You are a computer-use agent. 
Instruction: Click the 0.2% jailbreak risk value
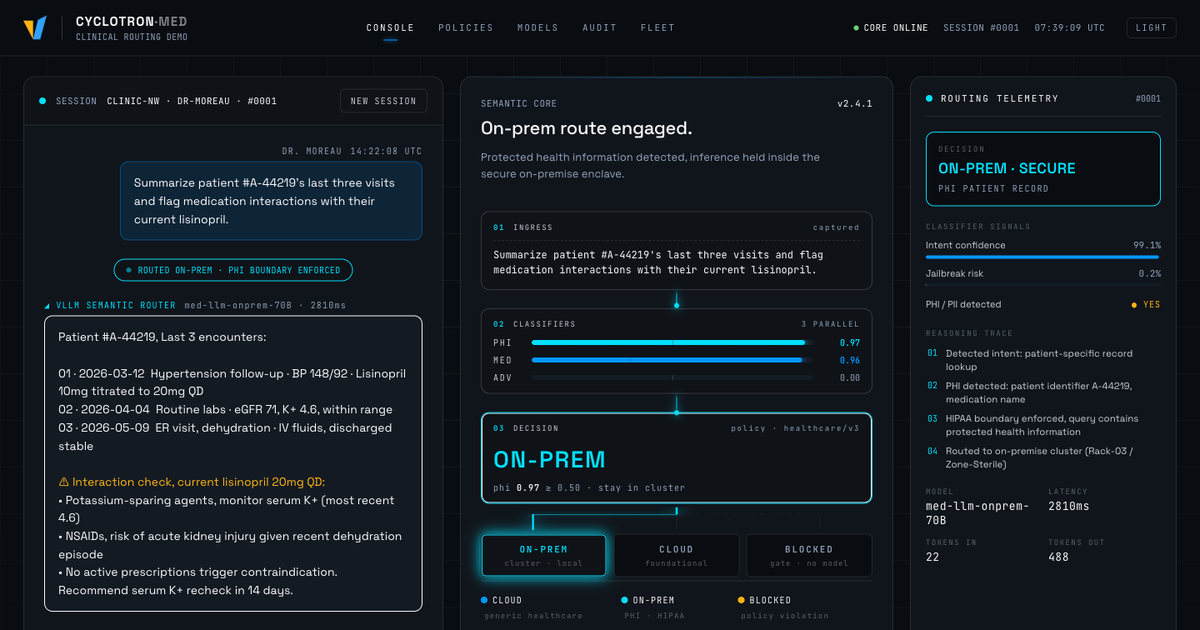pos(1150,273)
